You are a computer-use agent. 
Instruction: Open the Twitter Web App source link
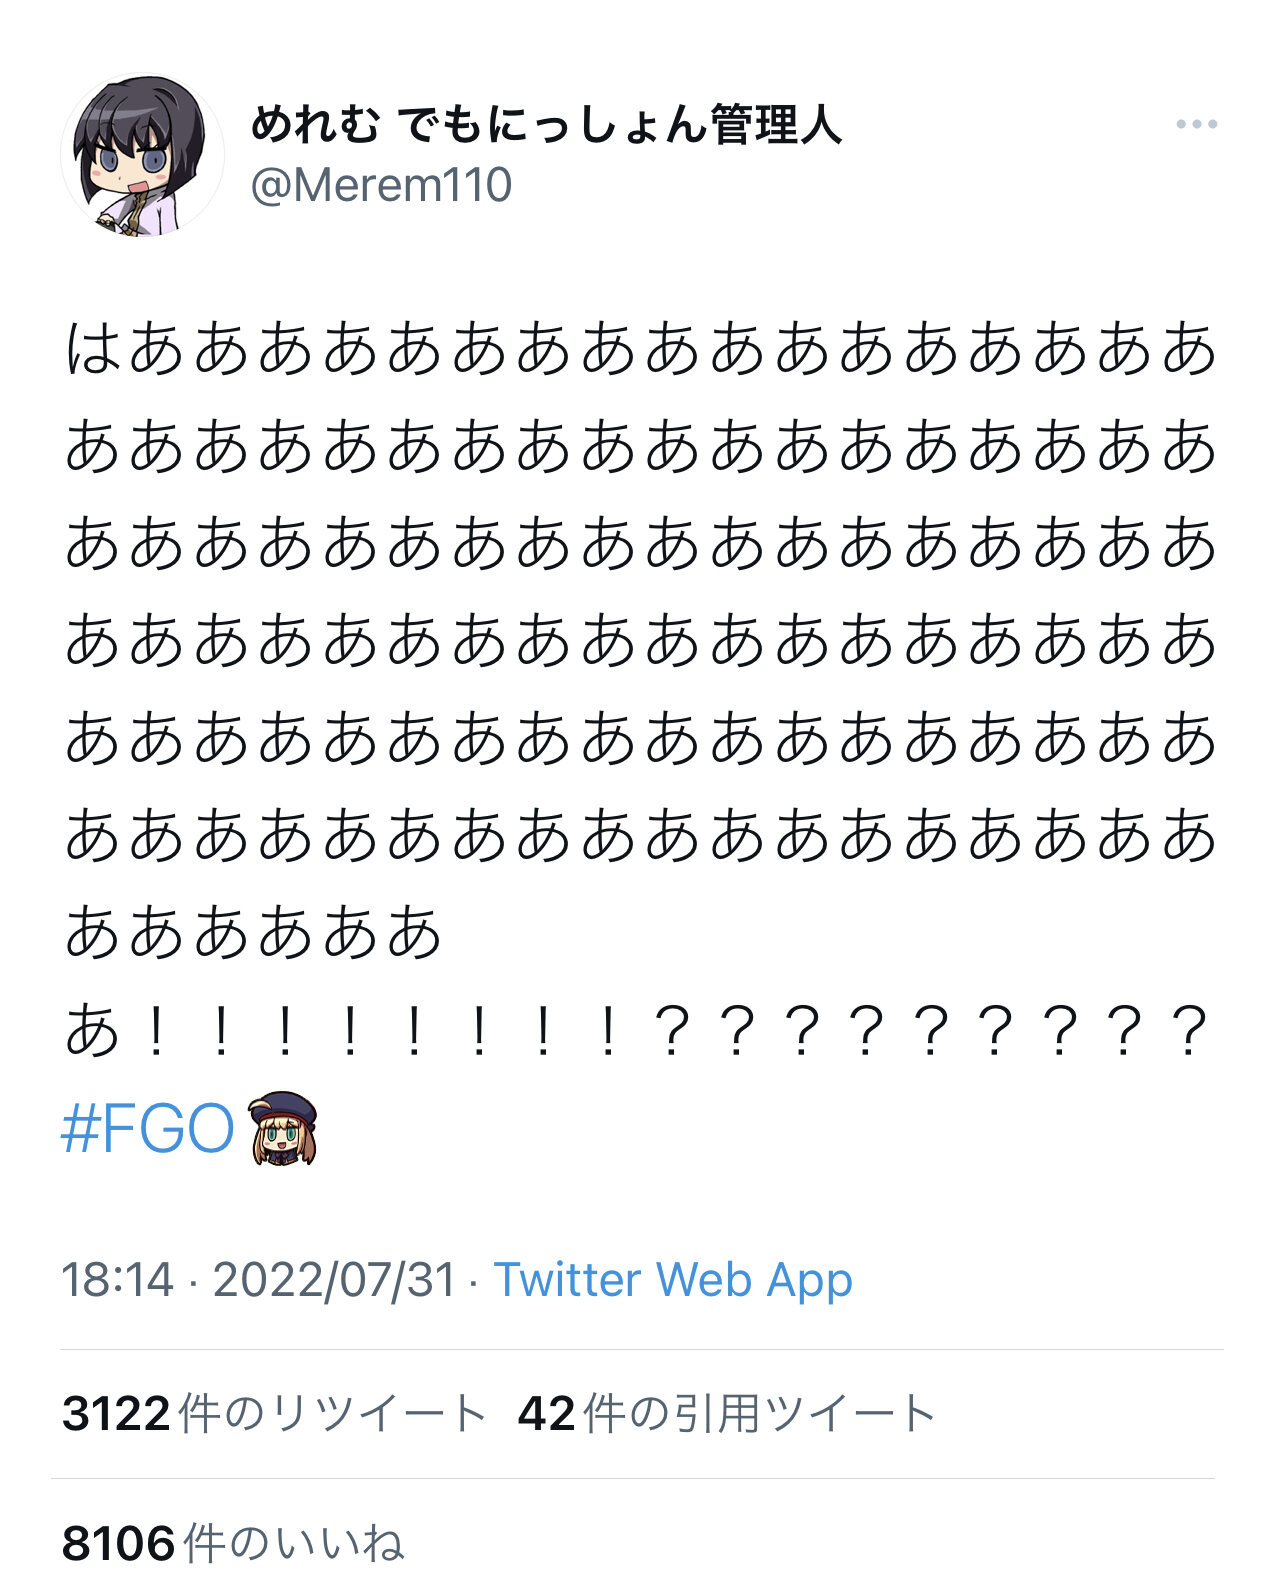pyautogui.click(x=673, y=1280)
